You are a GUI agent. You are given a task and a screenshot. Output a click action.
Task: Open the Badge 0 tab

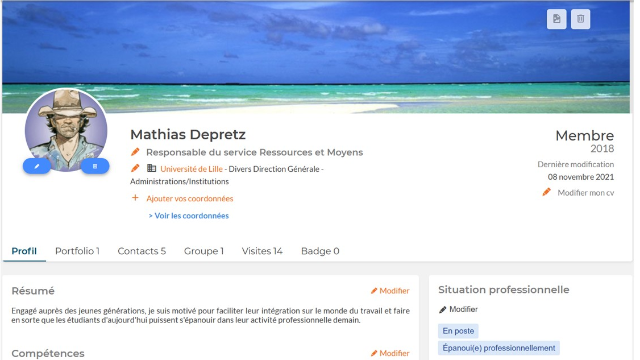pyautogui.click(x=320, y=251)
